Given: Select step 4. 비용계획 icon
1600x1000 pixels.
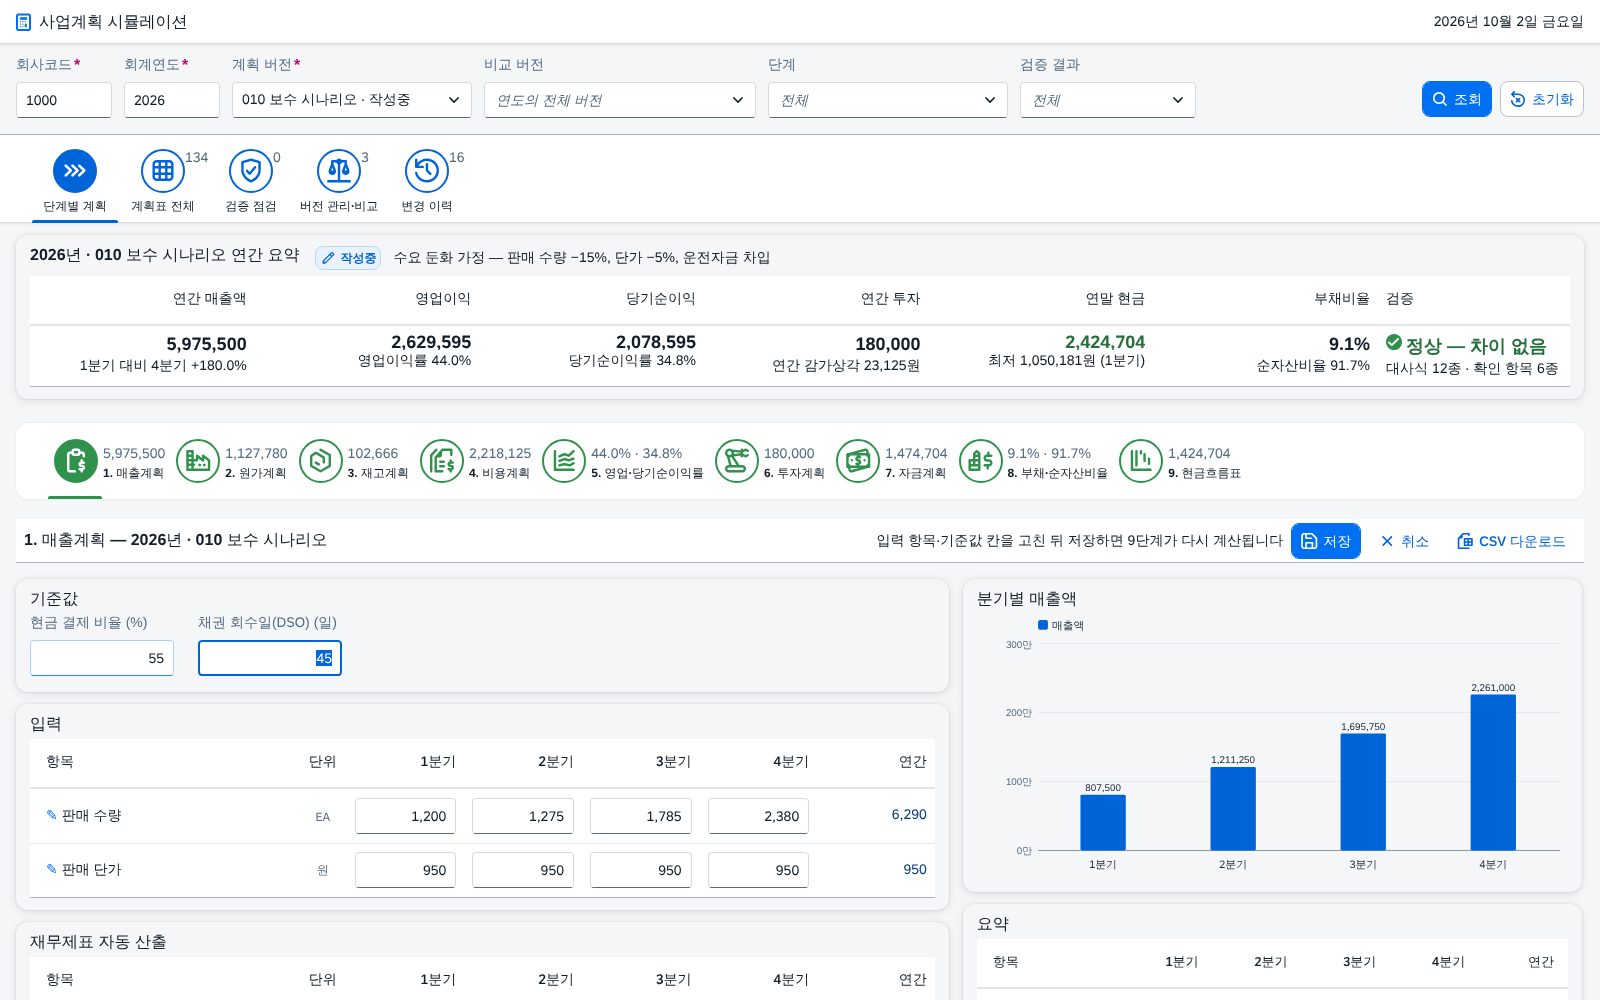Looking at the screenshot, I should tap(442, 461).
